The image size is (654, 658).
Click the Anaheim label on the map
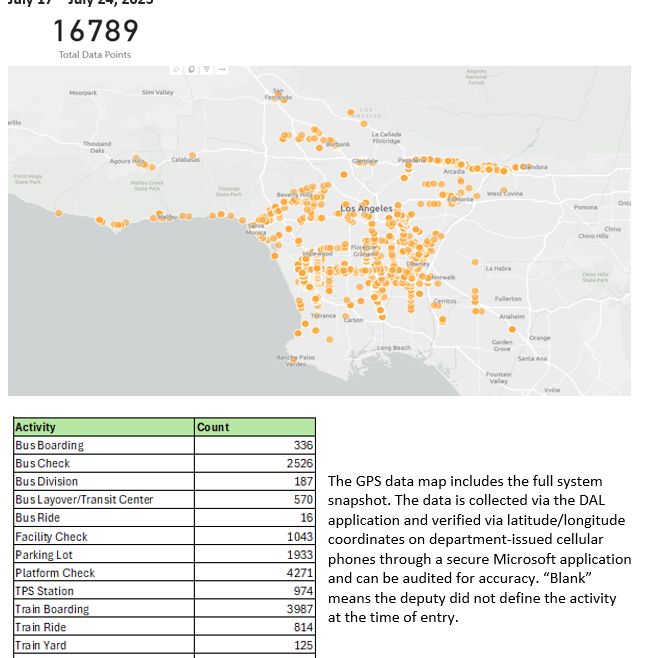(x=512, y=316)
